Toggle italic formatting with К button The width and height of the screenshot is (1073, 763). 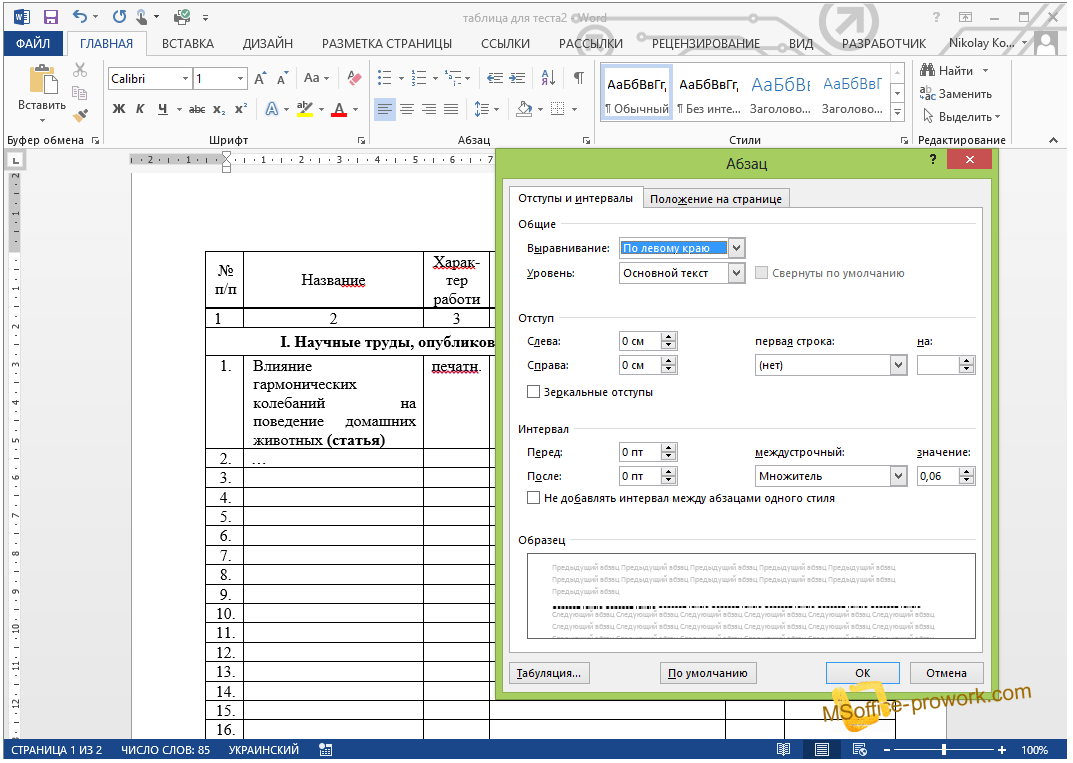coord(140,109)
